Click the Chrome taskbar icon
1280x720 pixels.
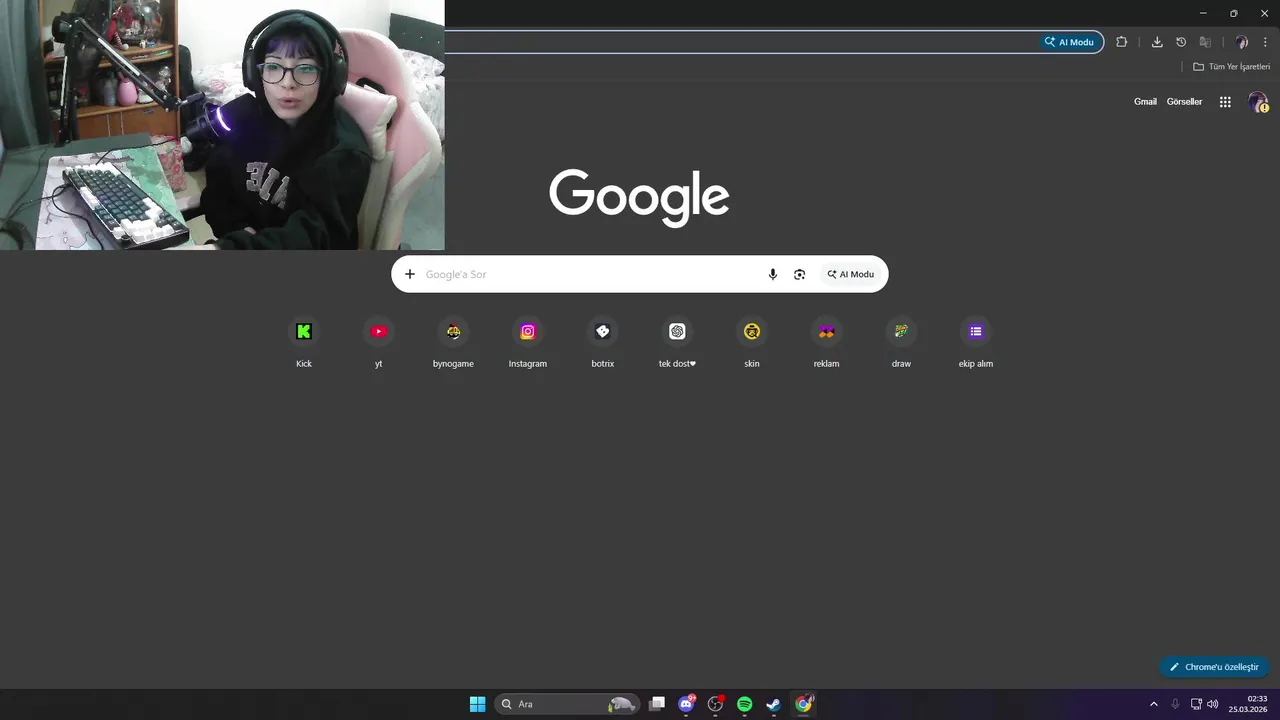[803, 704]
